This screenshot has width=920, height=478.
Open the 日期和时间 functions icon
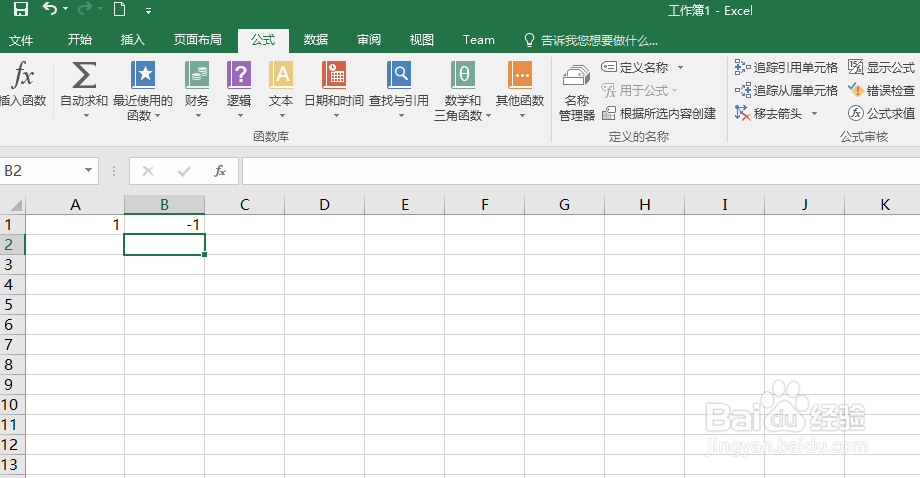334,75
